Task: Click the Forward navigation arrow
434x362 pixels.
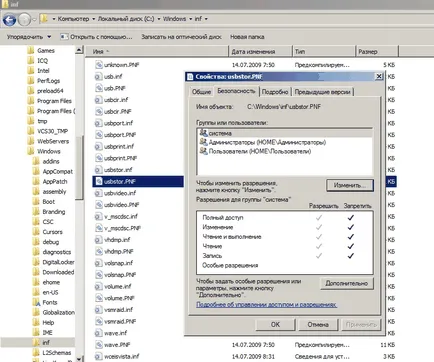Action: [x=24, y=20]
